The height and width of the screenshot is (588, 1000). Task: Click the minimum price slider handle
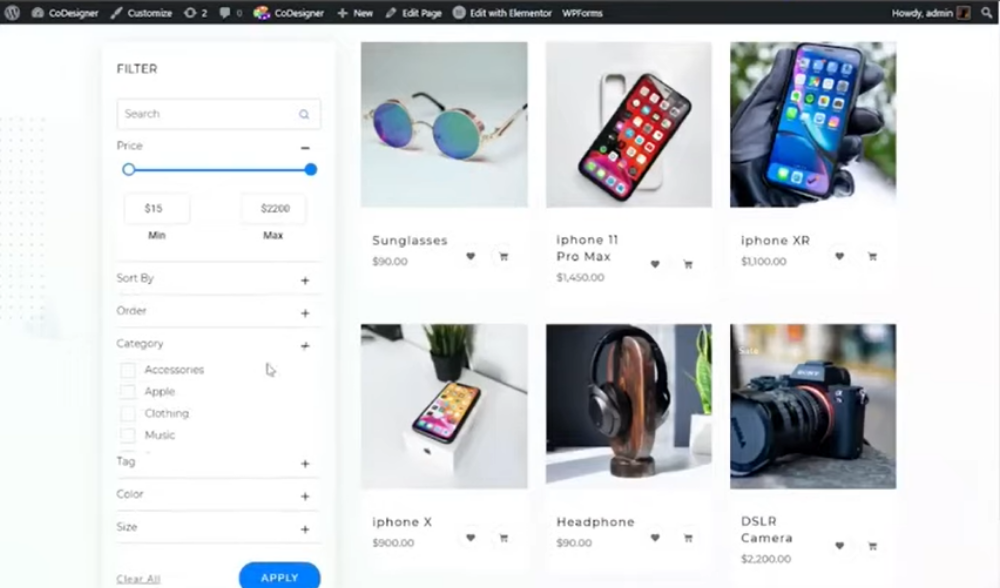point(129,170)
